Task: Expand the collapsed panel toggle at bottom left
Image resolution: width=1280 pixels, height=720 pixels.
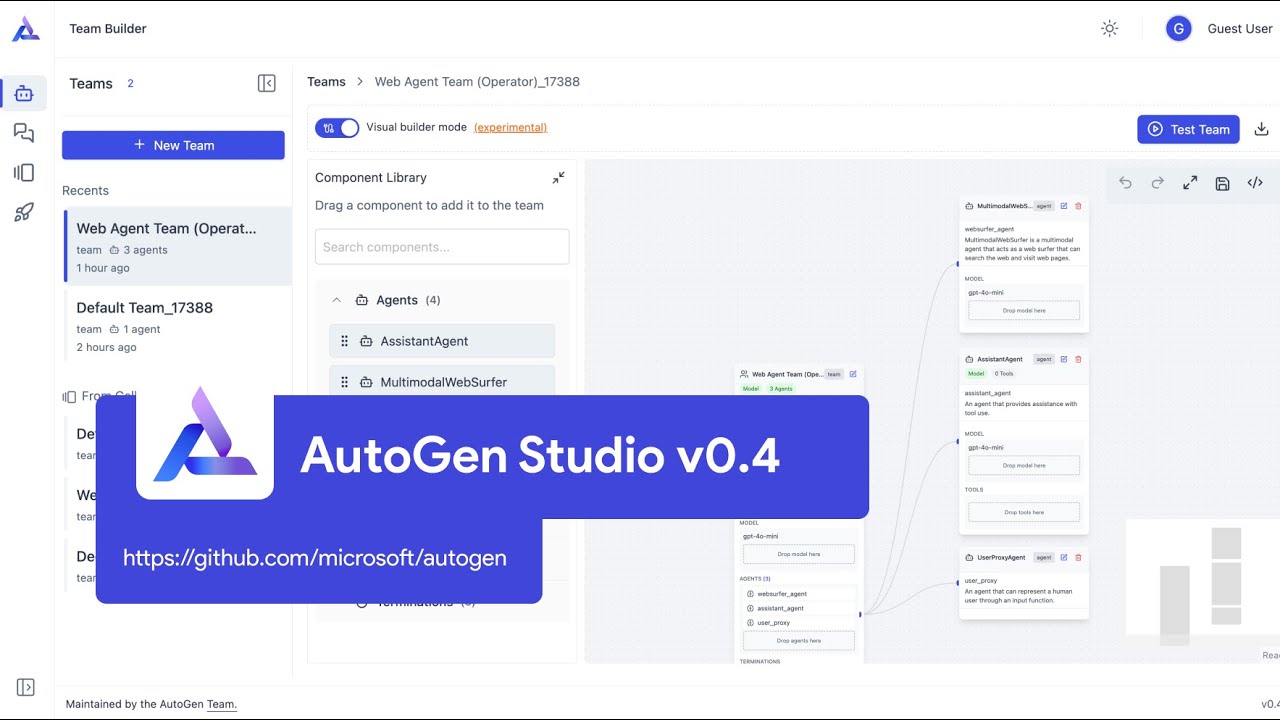Action: pos(25,687)
